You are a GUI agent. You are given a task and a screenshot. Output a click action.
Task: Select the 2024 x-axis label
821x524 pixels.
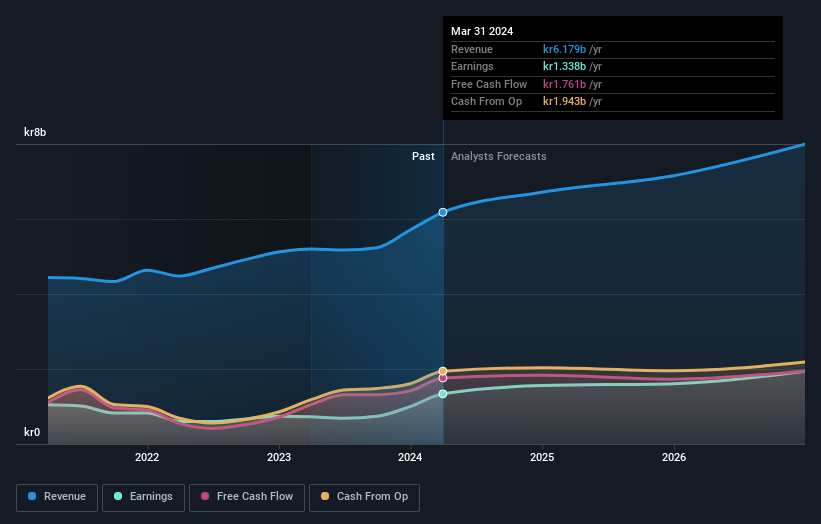point(410,457)
